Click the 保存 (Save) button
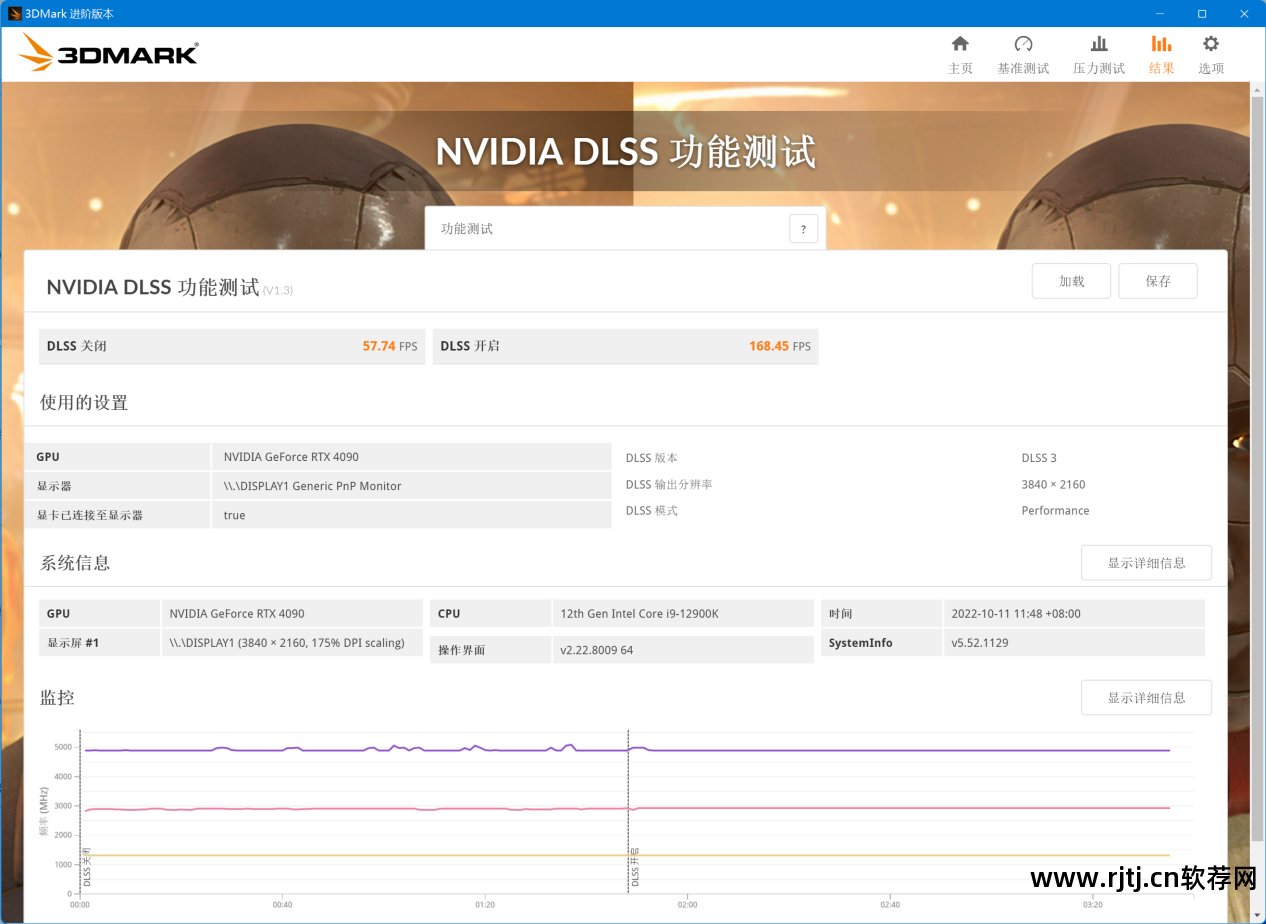This screenshot has height=924, width=1266. pyautogui.click(x=1157, y=281)
